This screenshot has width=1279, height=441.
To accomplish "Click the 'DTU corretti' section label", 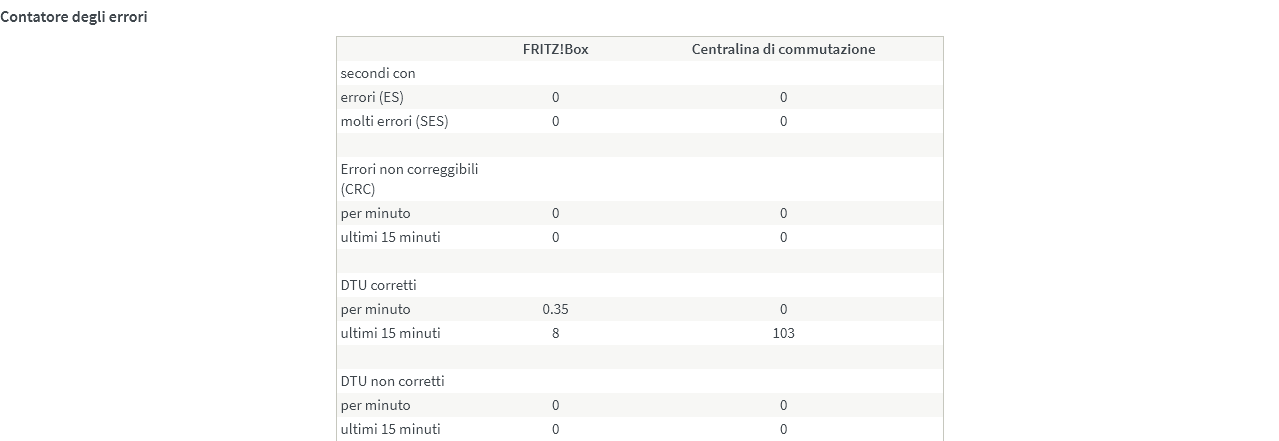I will point(380,285).
